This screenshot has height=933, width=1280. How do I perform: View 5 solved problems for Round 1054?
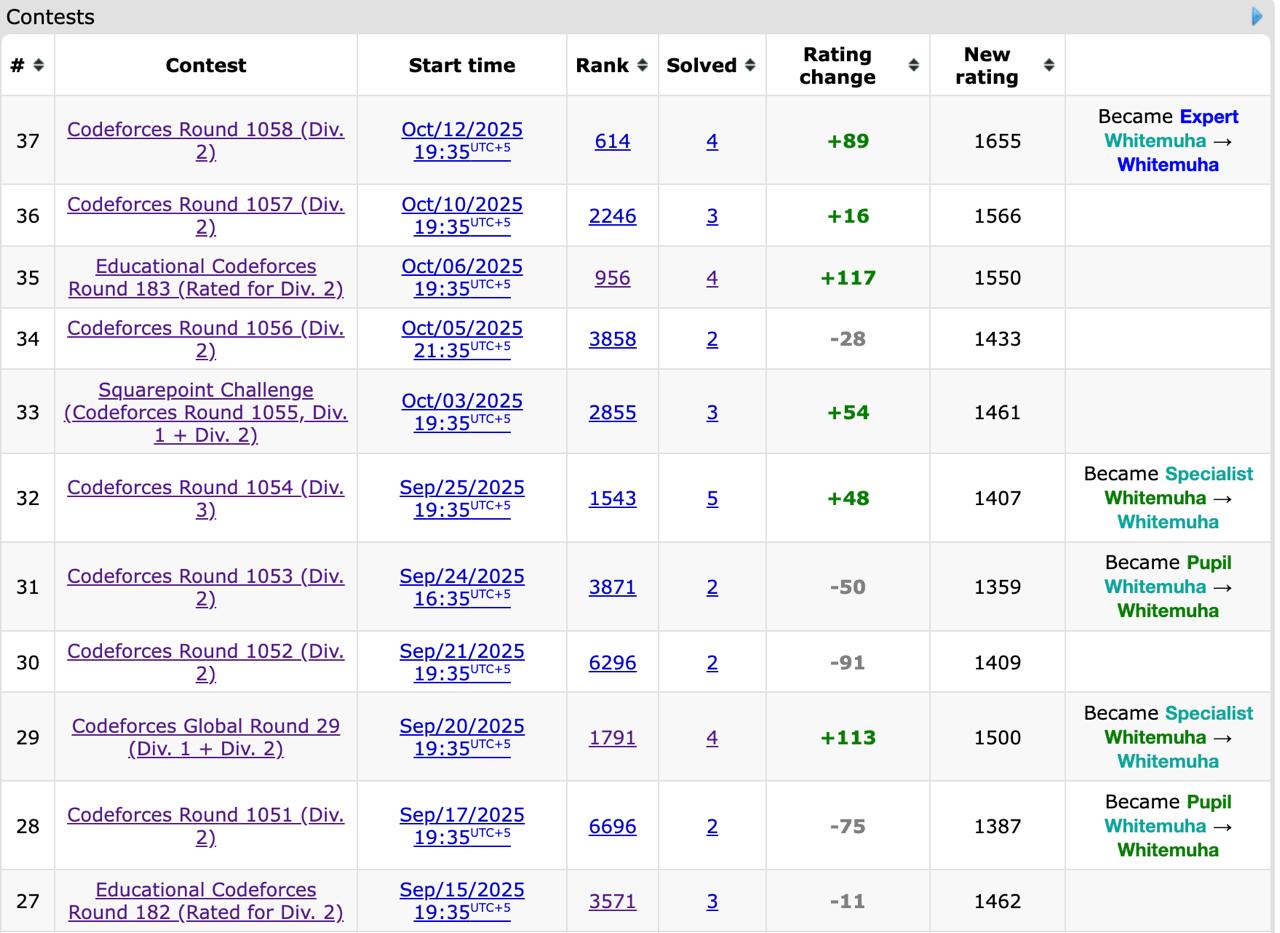712,498
